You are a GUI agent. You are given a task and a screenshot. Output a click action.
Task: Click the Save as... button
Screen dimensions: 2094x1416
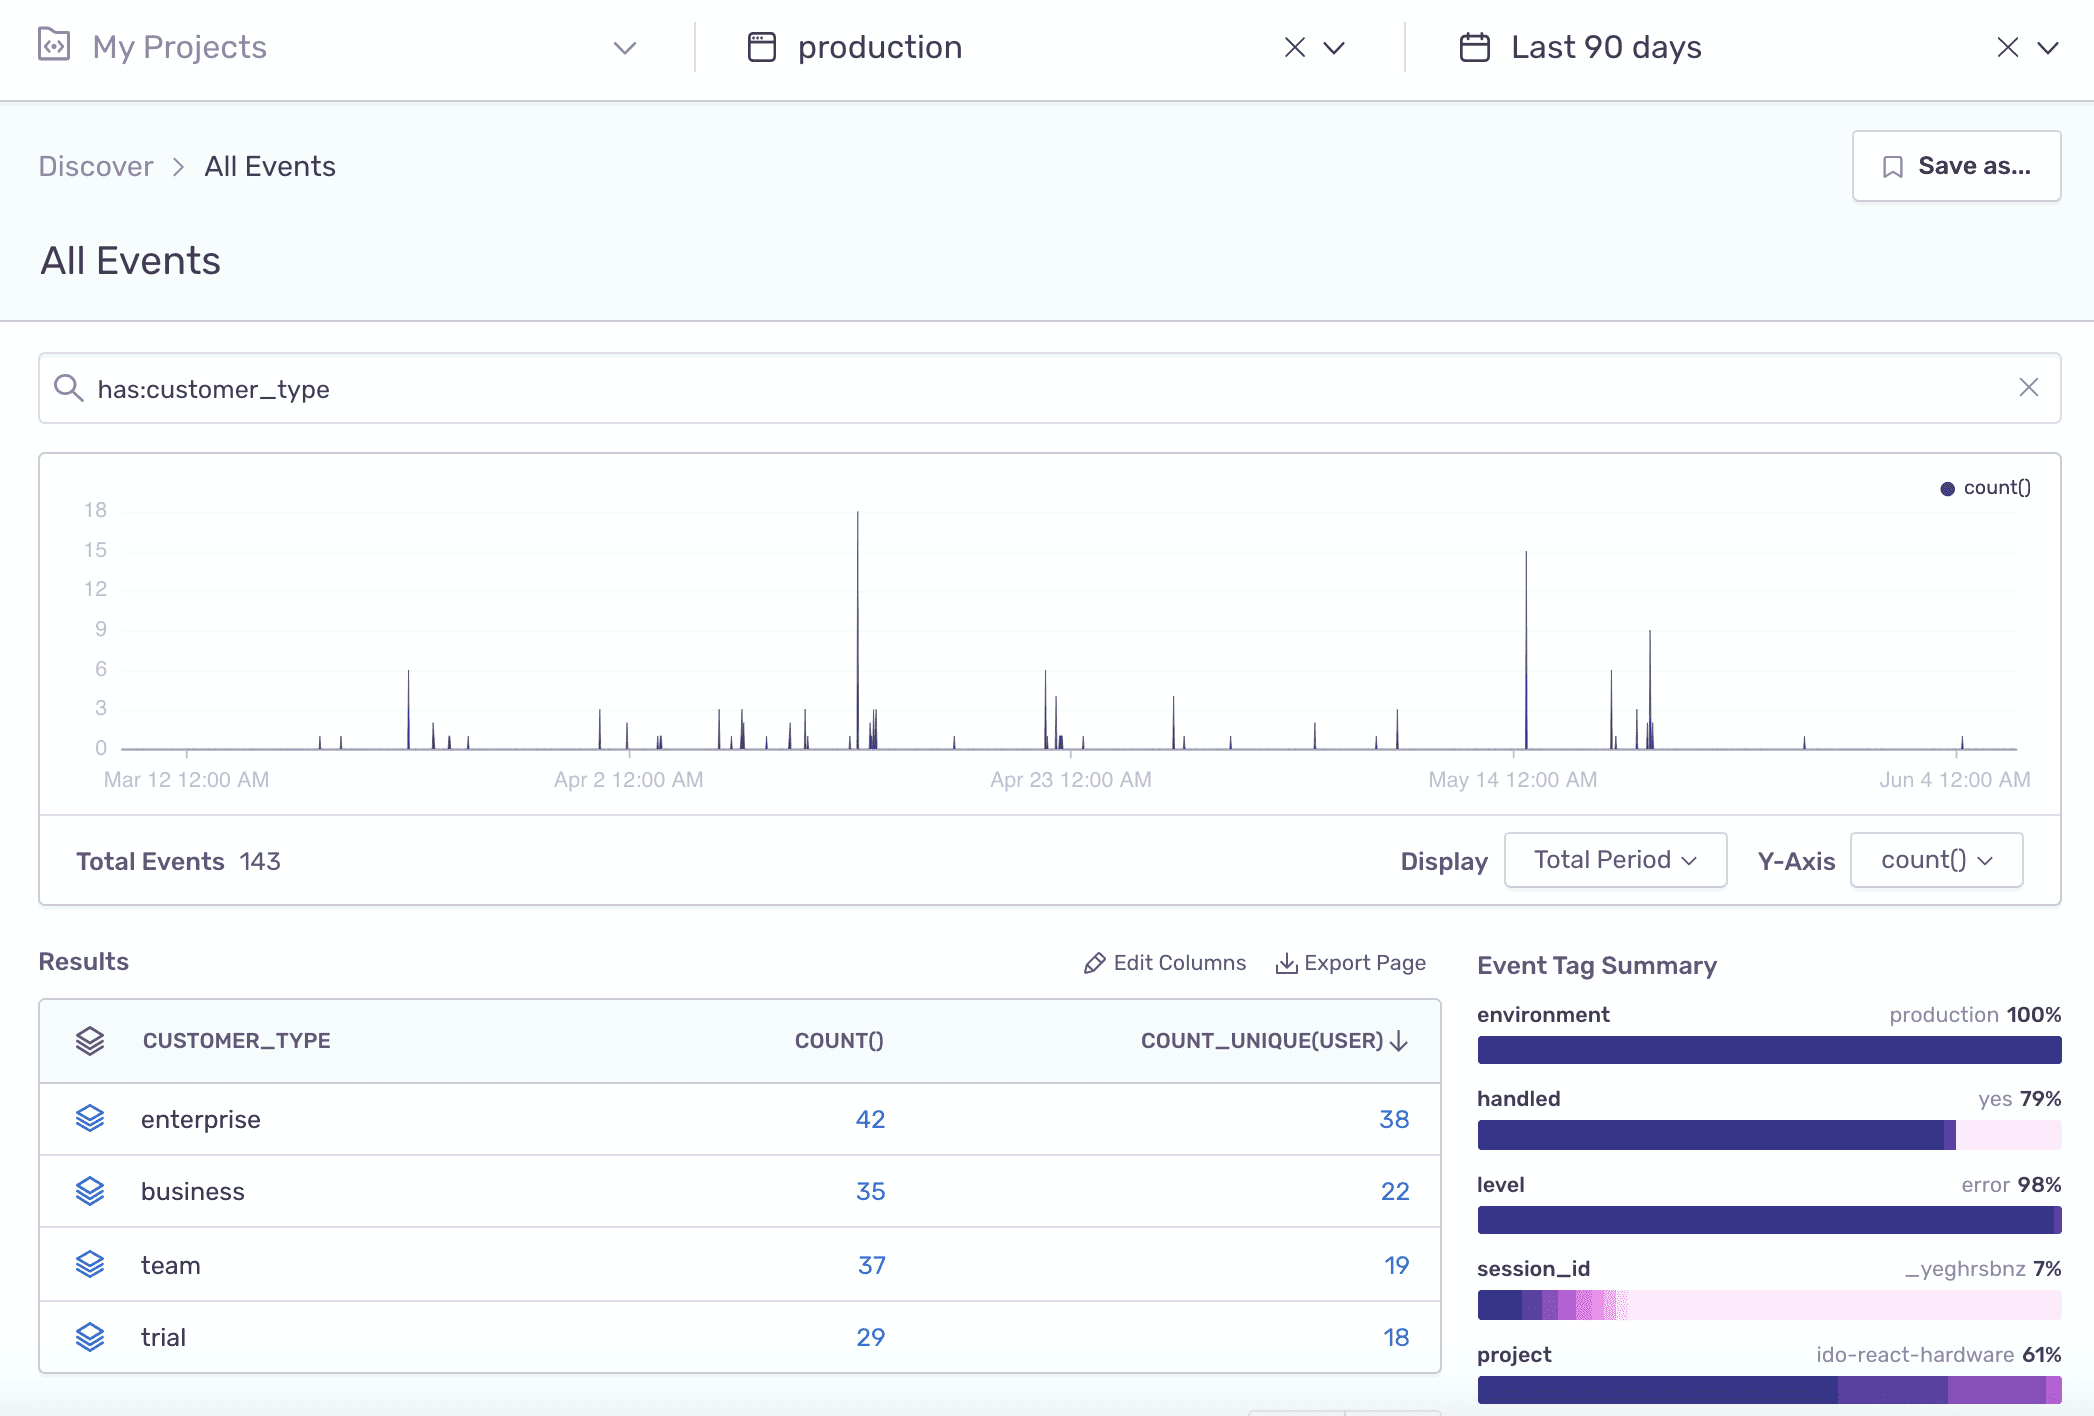1955,166
